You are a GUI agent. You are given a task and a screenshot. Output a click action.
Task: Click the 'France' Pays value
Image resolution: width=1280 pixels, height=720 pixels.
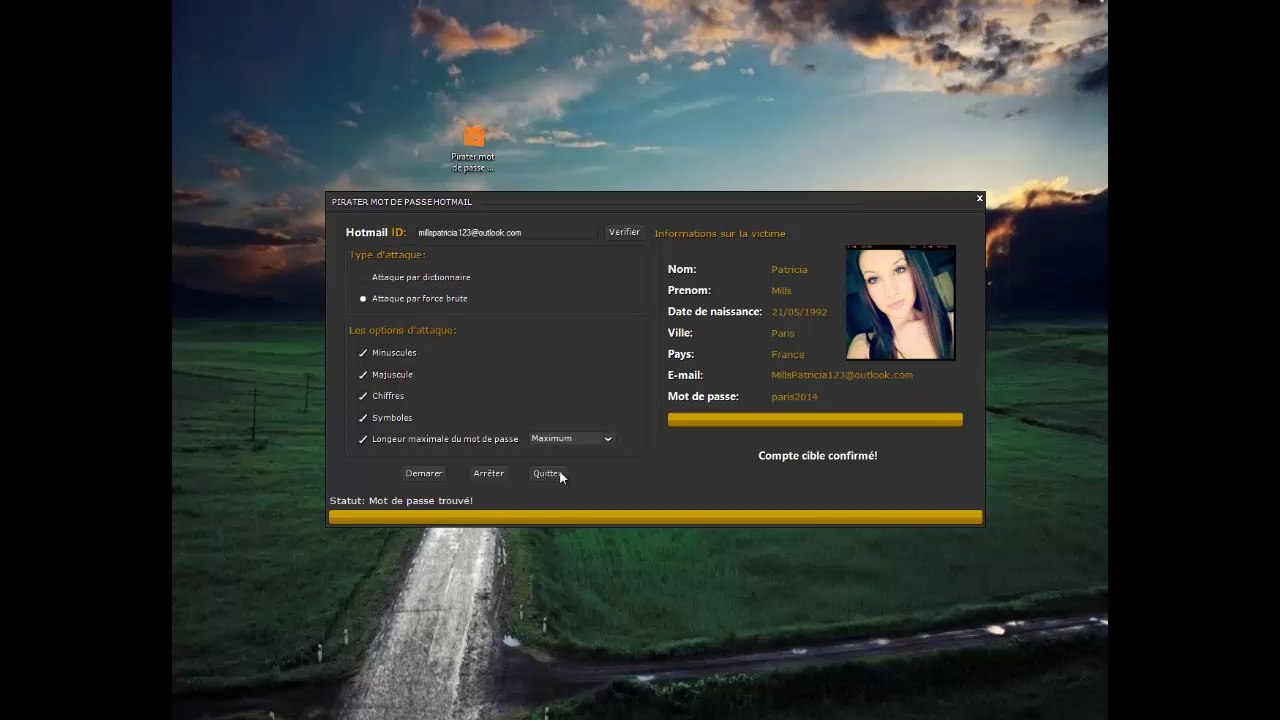[788, 355]
